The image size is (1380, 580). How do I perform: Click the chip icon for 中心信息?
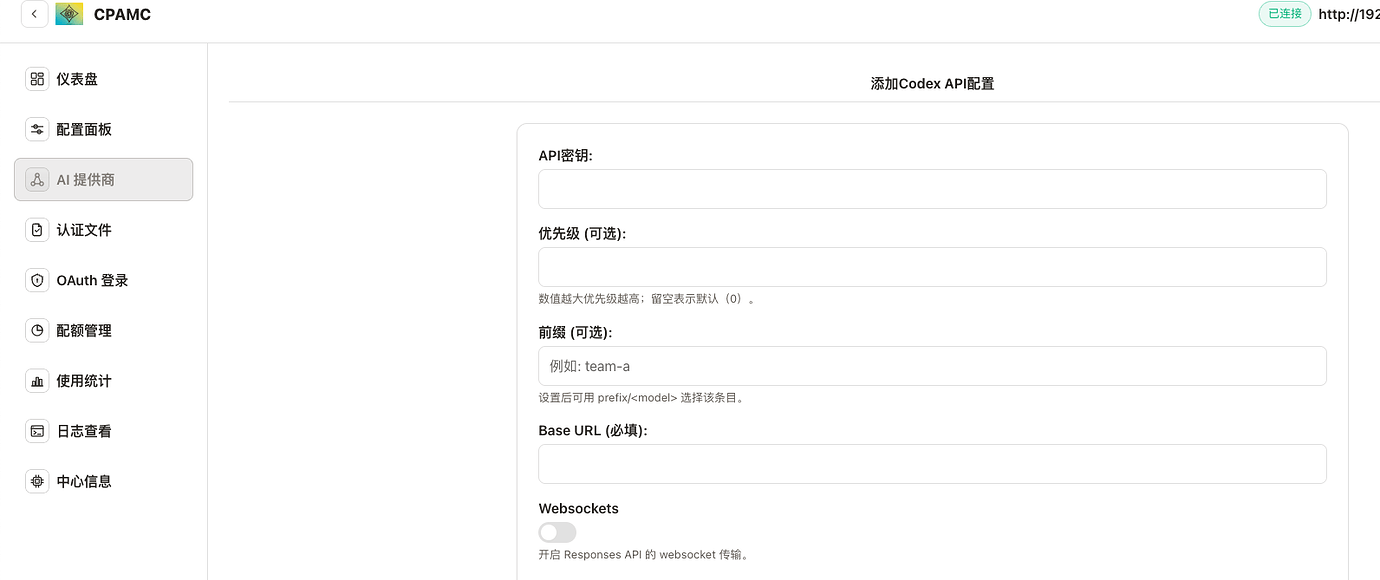pyautogui.click(x=37, y=481)
